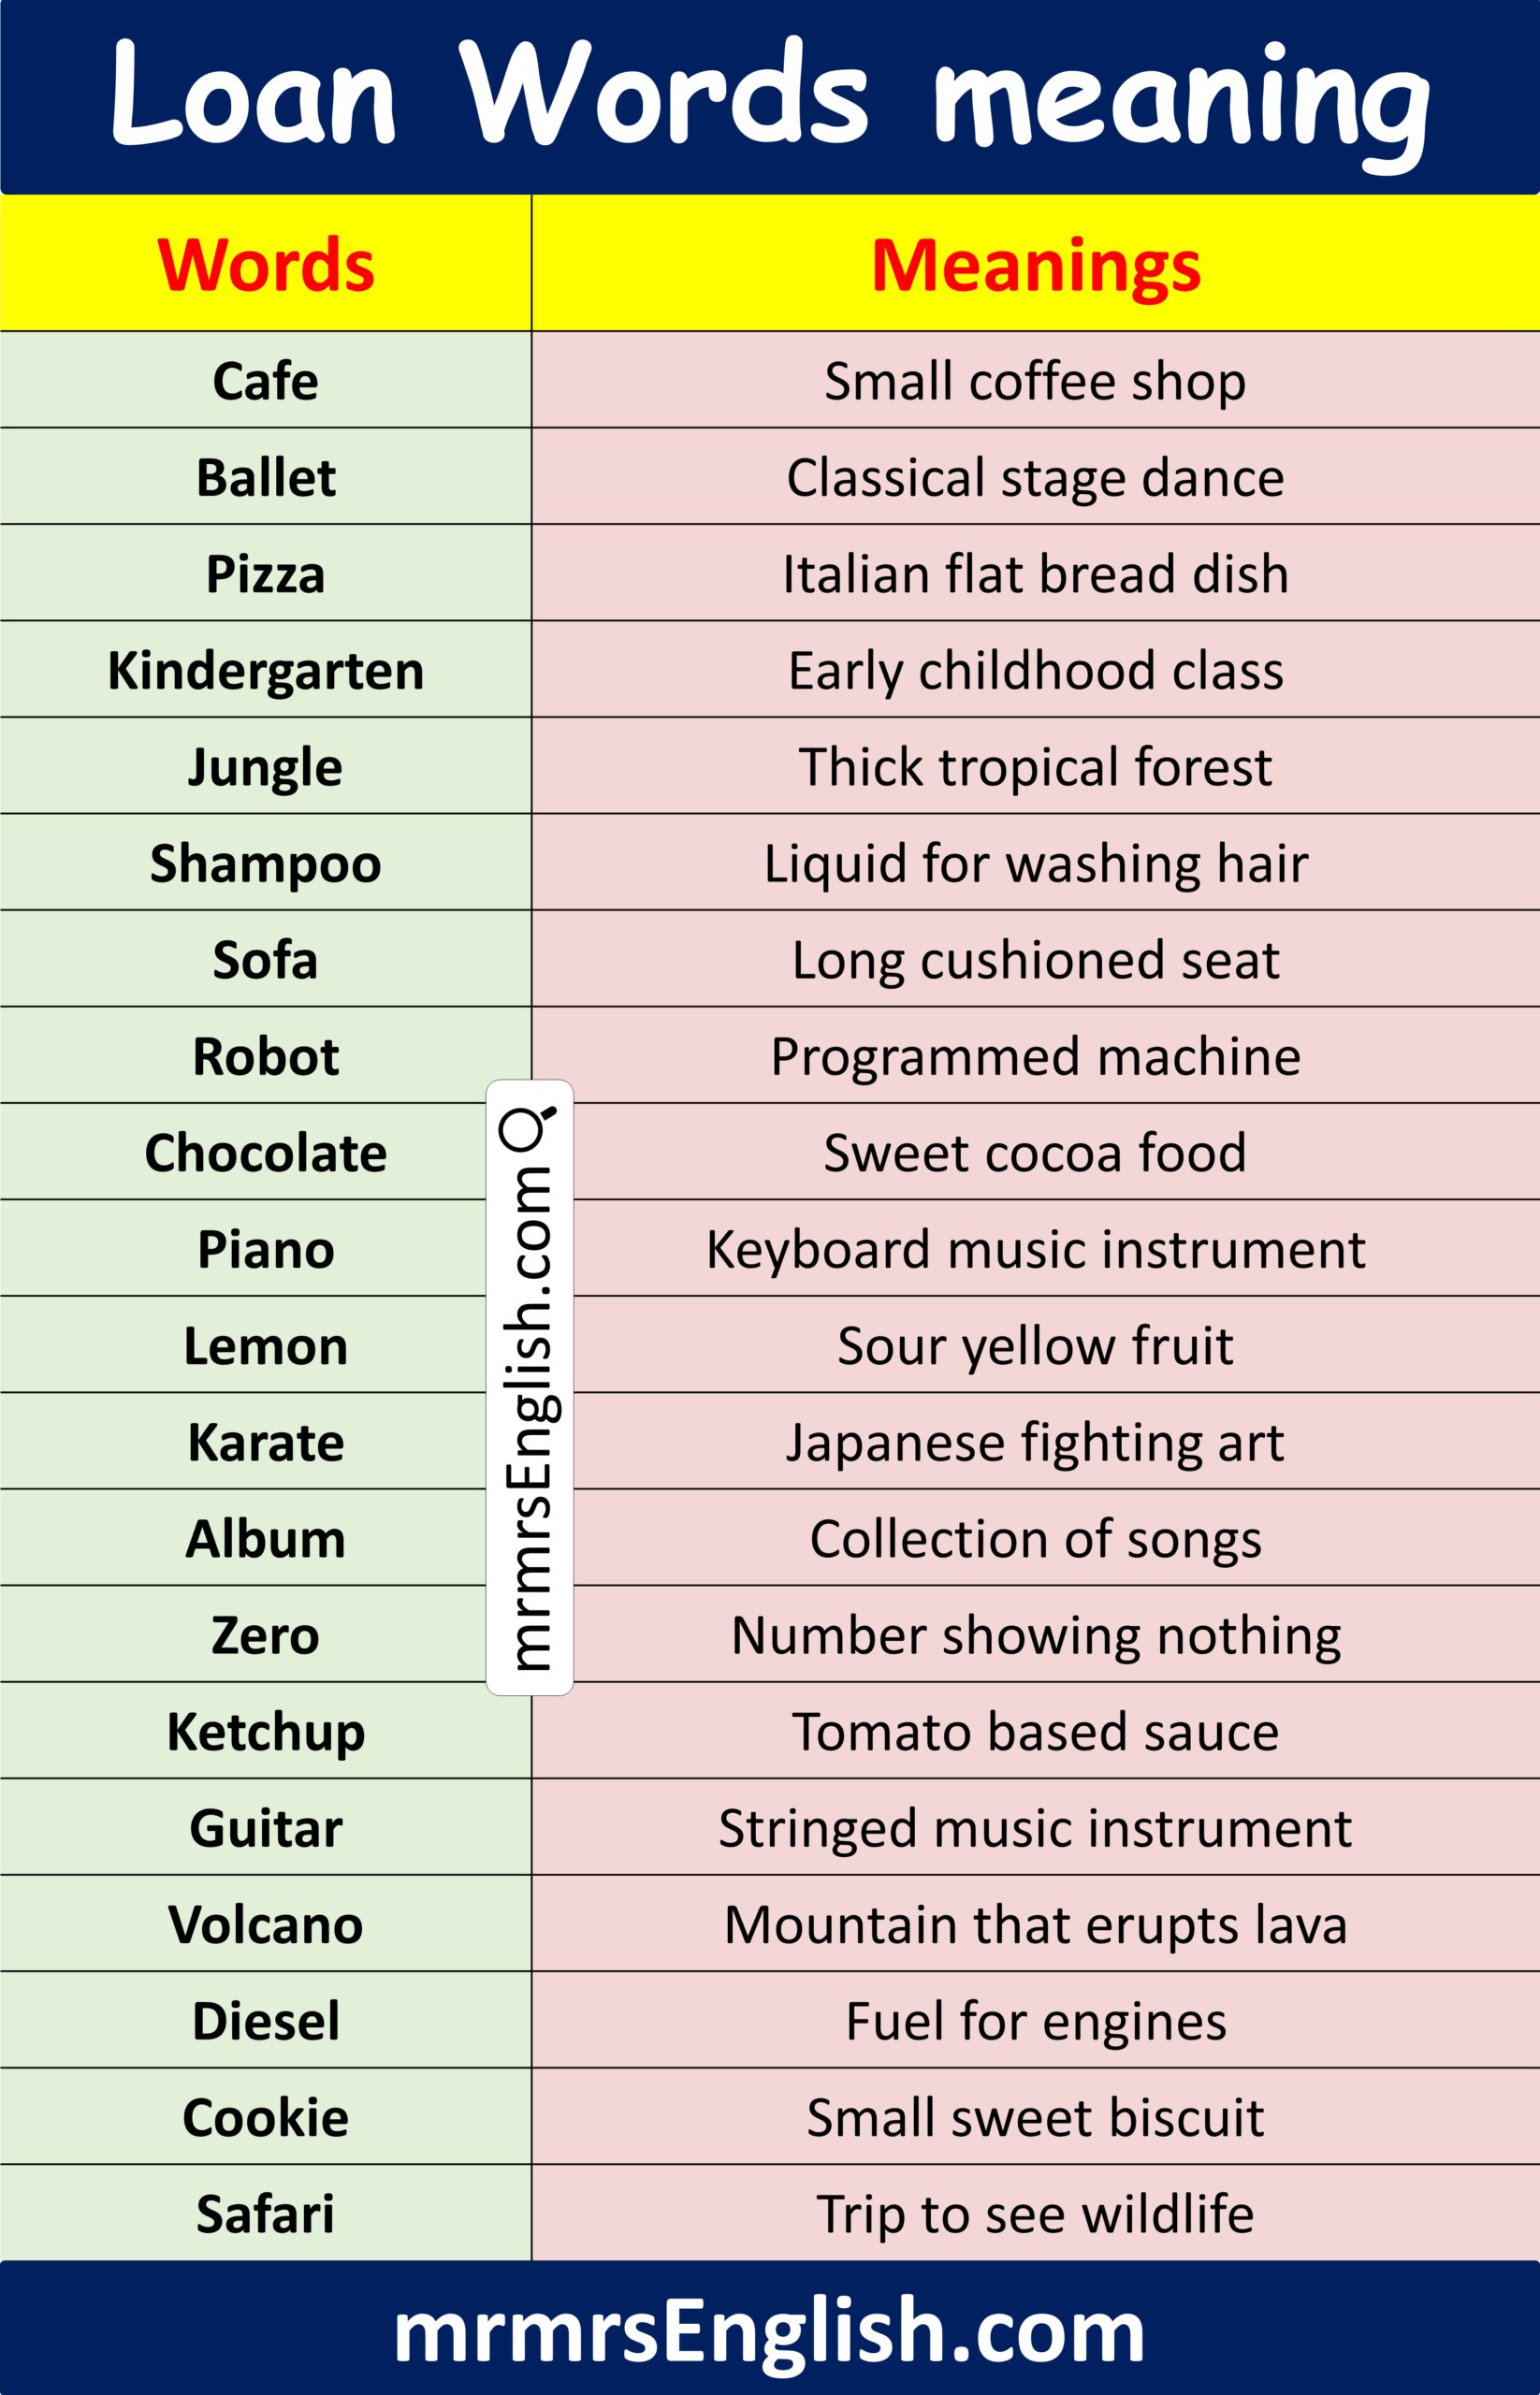
Task: Select the "Meanings" column header
Action: pyautogui.click(x=1035, y=266)
